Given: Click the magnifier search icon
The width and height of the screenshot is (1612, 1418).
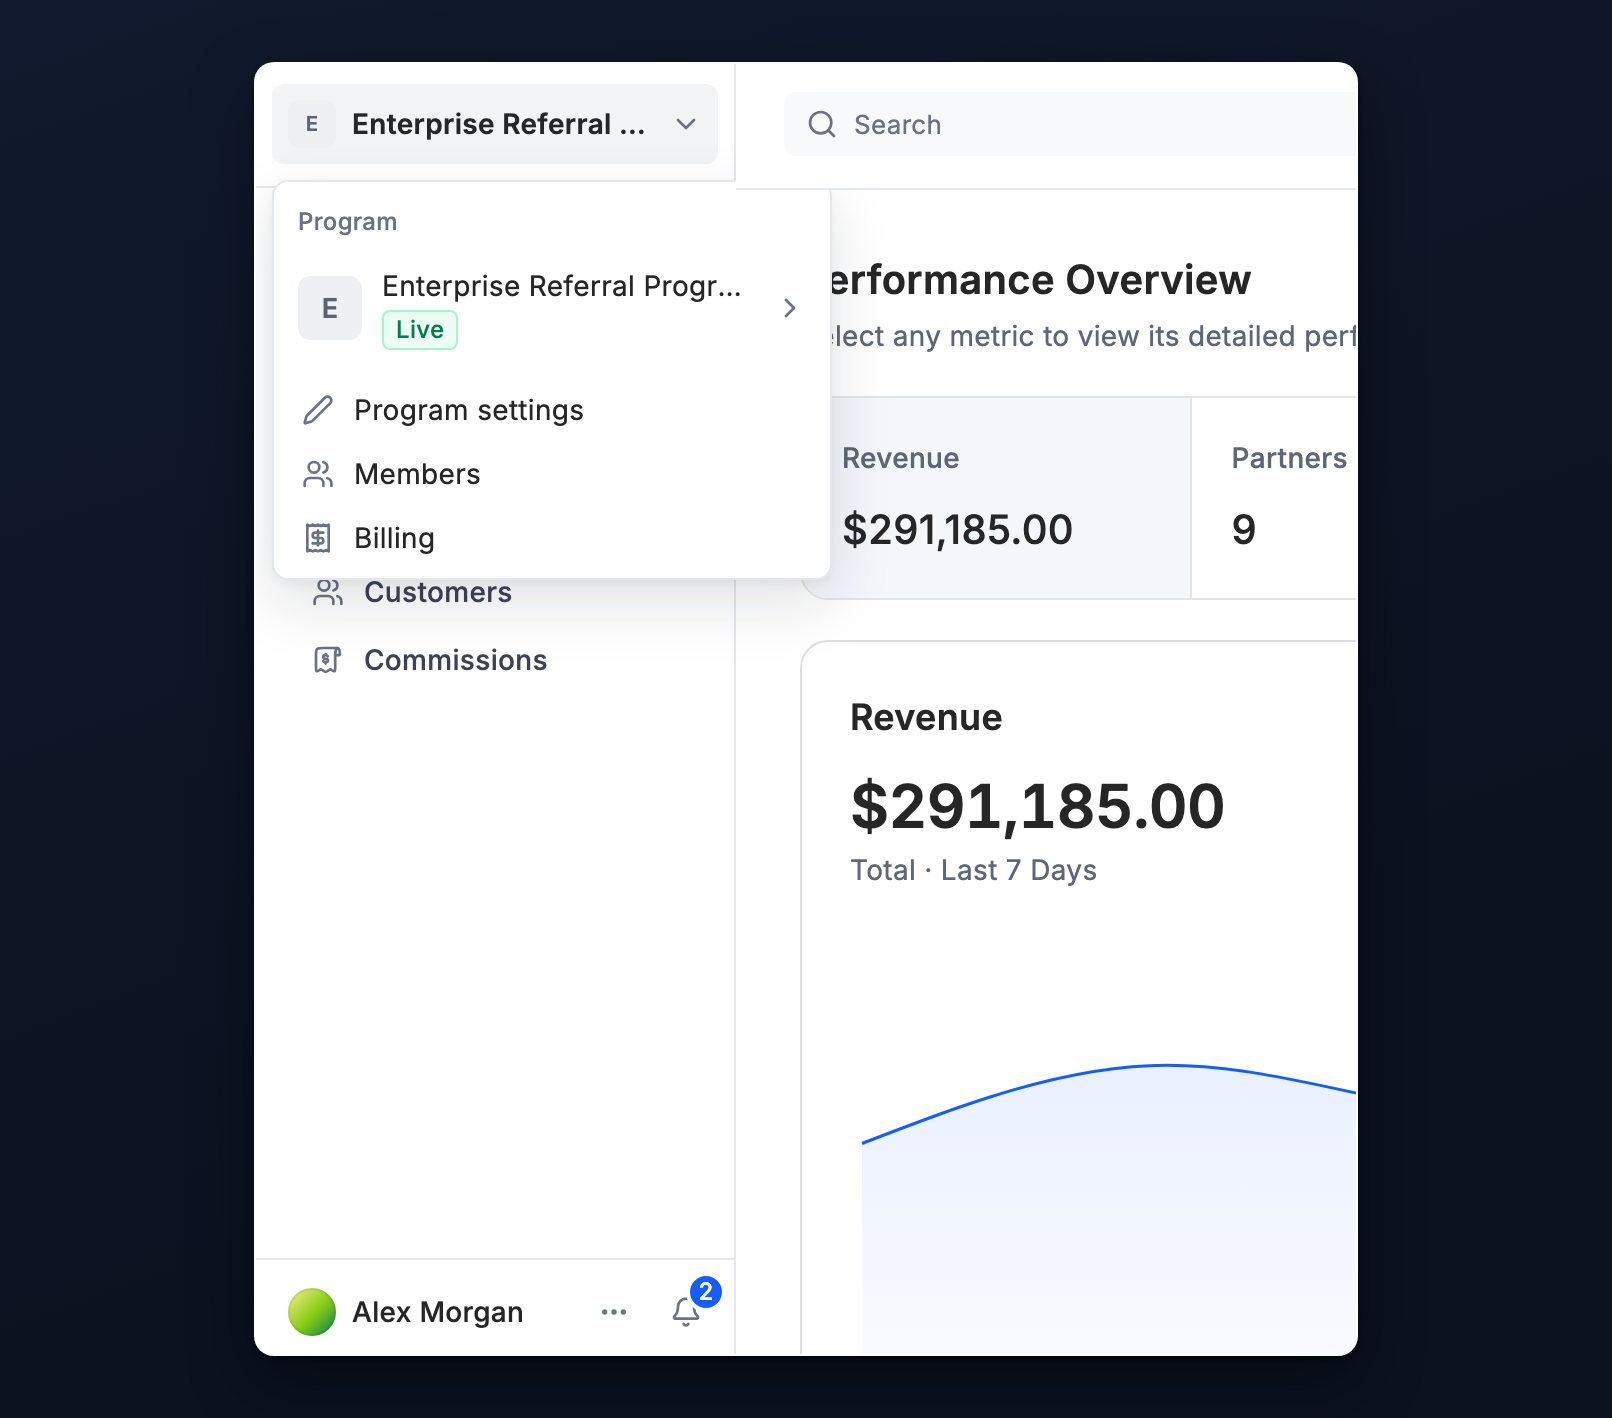Looking at the screenshot, I should tap(822, 124).
